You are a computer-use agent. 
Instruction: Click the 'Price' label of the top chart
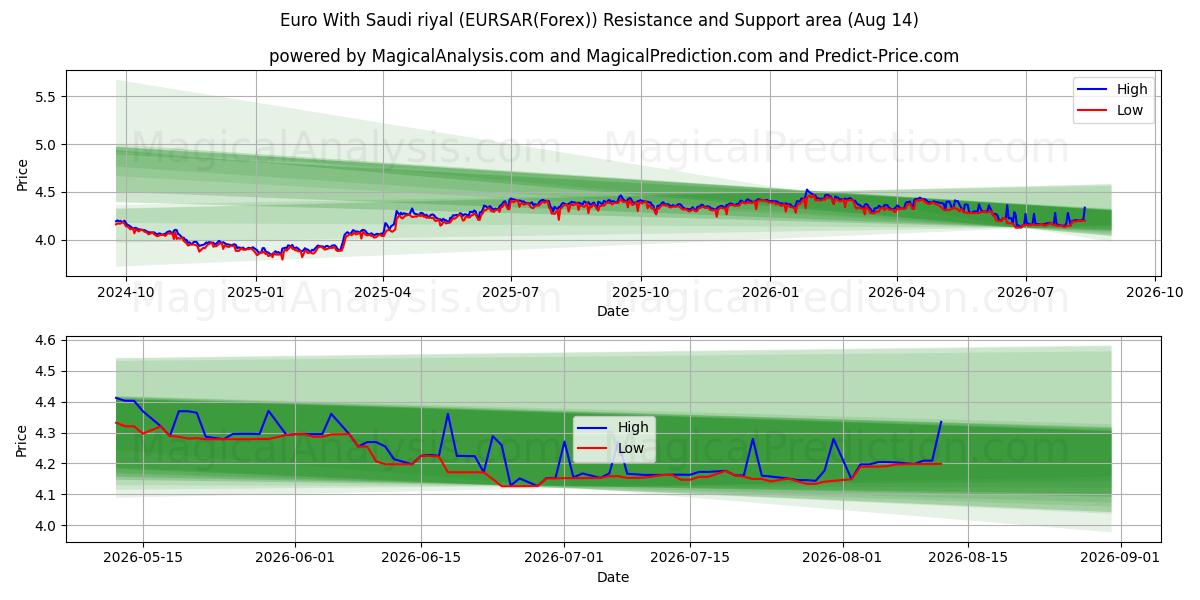pyautogui.click(x=22, y=174)
